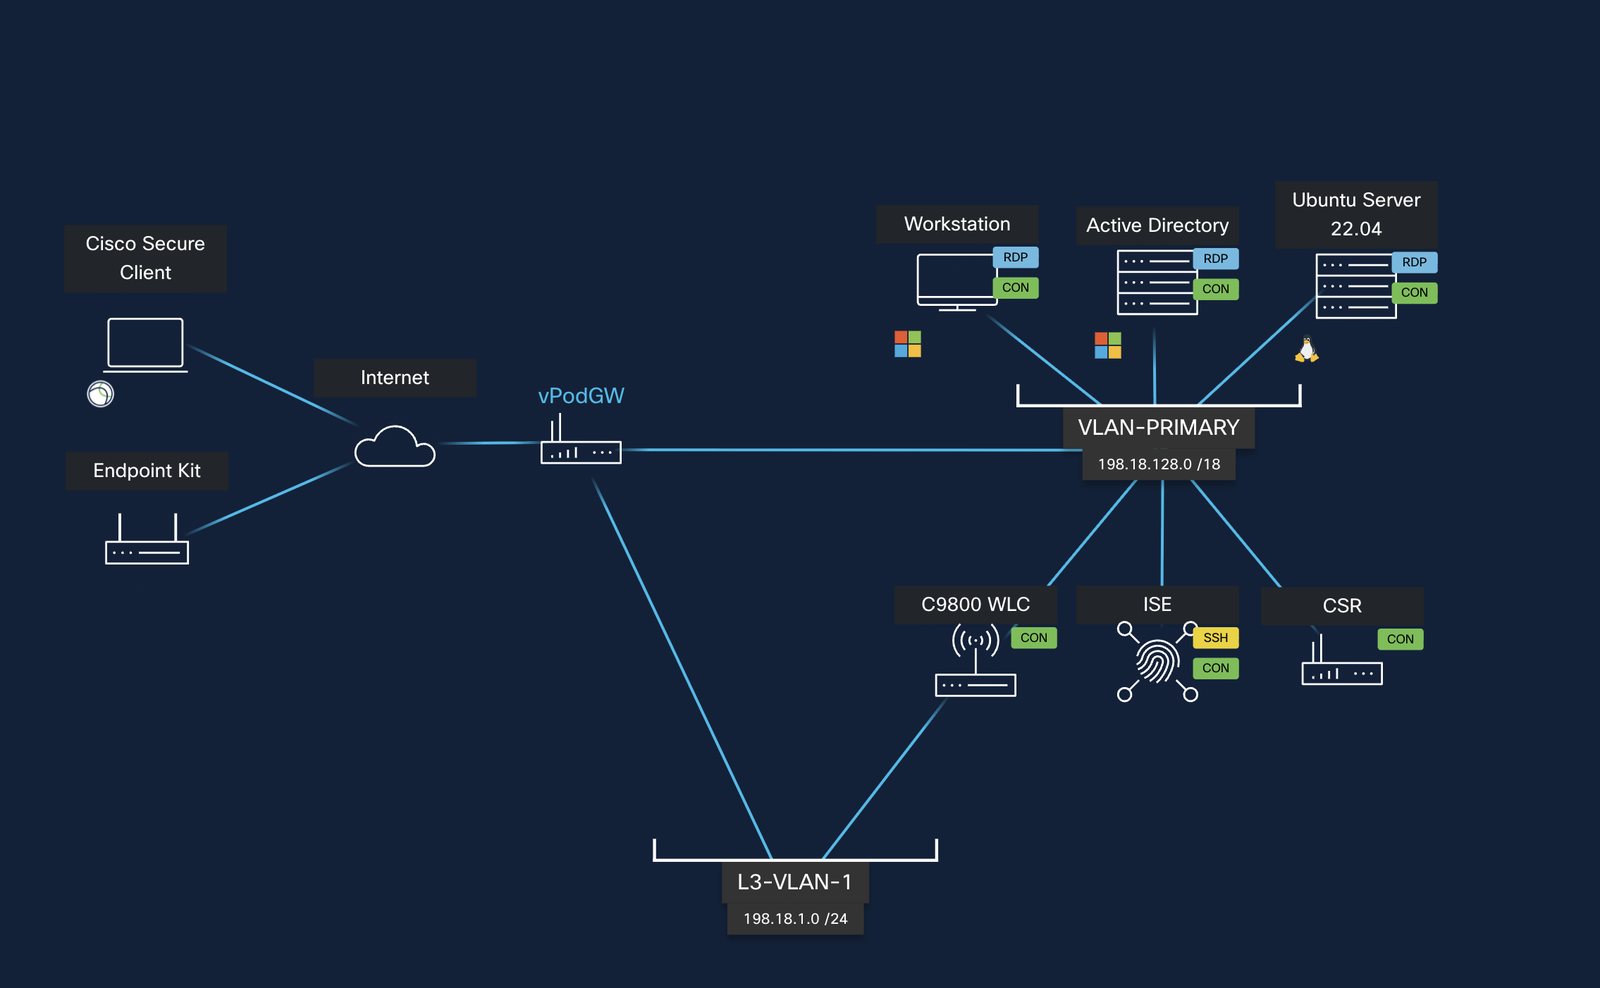Viewport: 1600px width, 988px height.
Task: Open RDP session for Ubuntu Server
Action: tap(1415, 262)
